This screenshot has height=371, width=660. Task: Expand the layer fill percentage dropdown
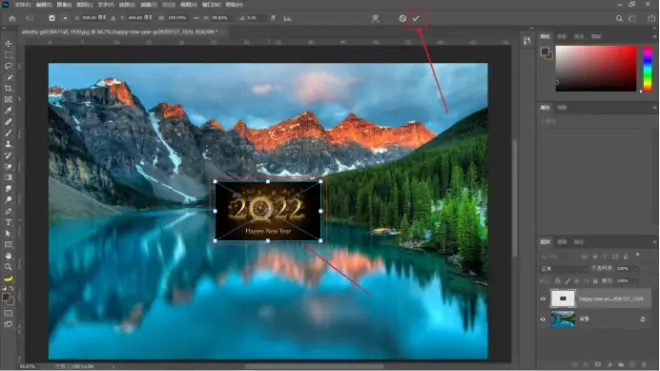pos(635,281)
